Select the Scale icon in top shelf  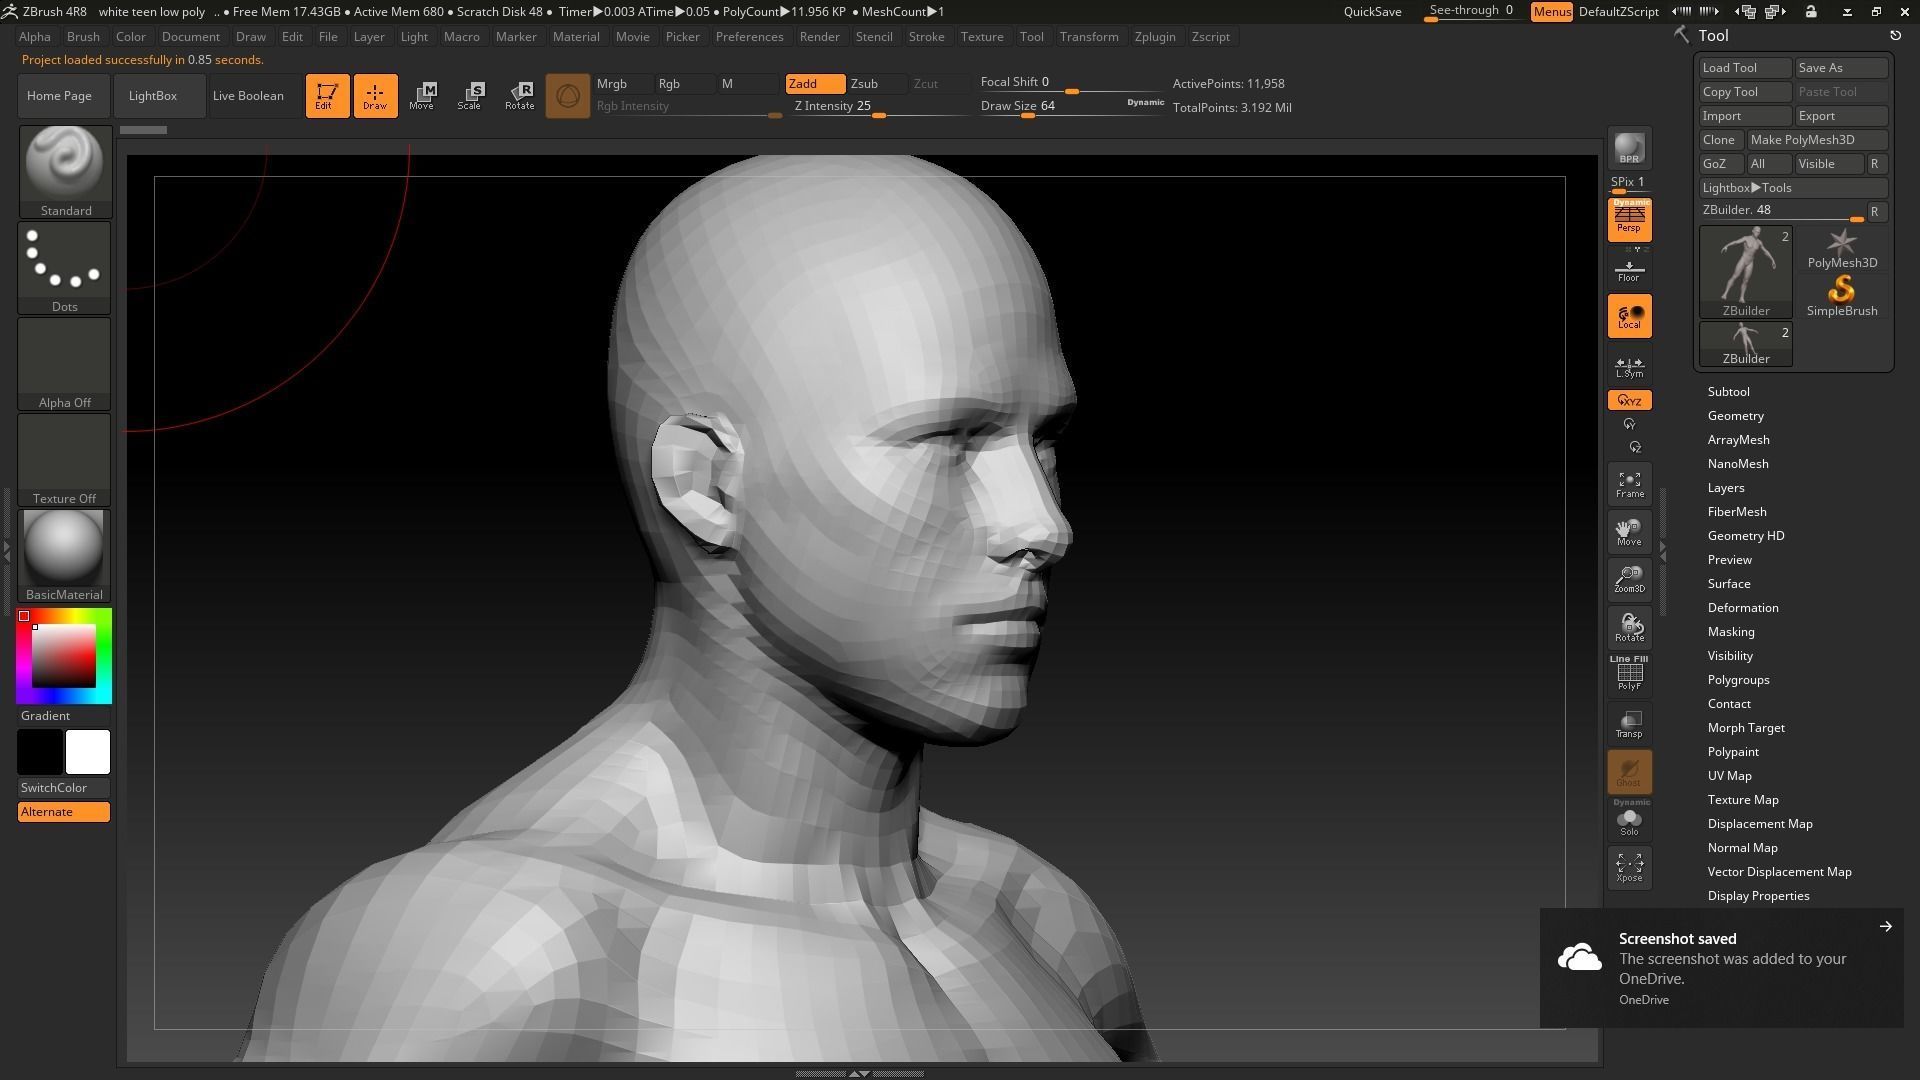coord(470,96)
